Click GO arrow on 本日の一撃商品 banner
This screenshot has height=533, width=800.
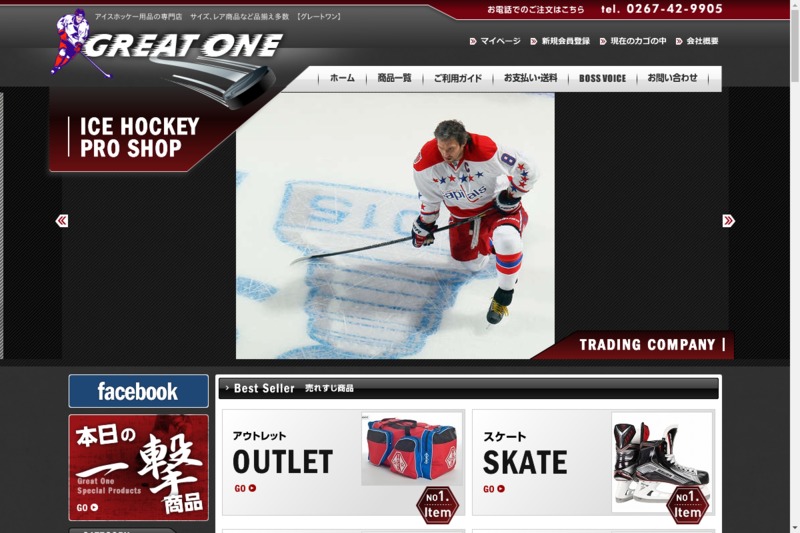87,507
